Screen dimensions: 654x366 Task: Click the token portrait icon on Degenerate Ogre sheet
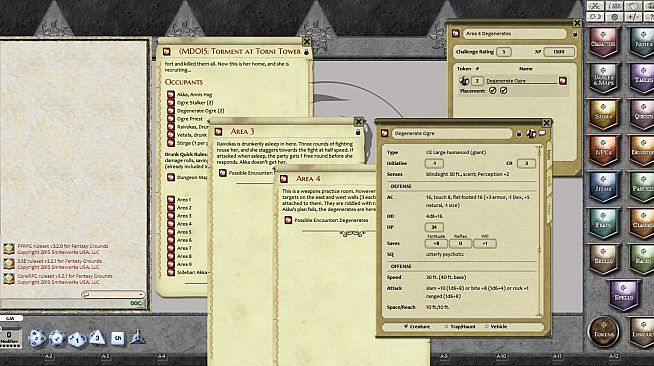tap(531, 133)
